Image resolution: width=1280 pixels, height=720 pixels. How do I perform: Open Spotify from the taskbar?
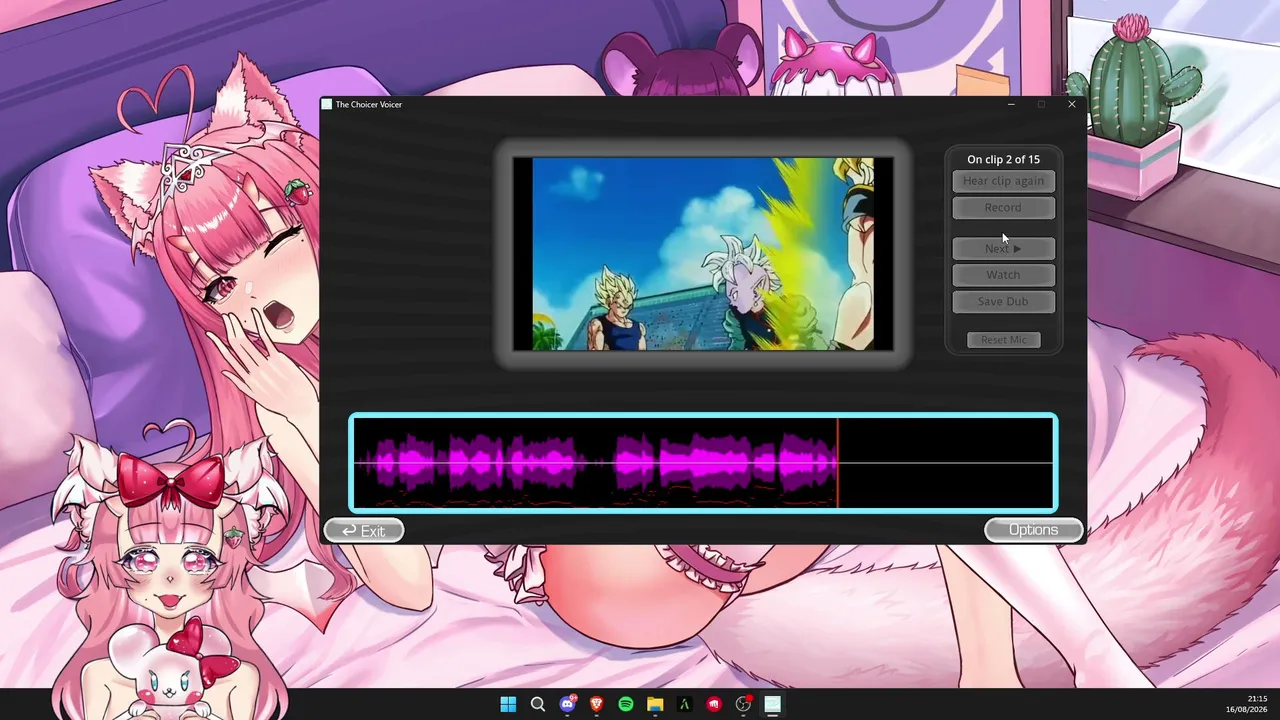[626, 704]
